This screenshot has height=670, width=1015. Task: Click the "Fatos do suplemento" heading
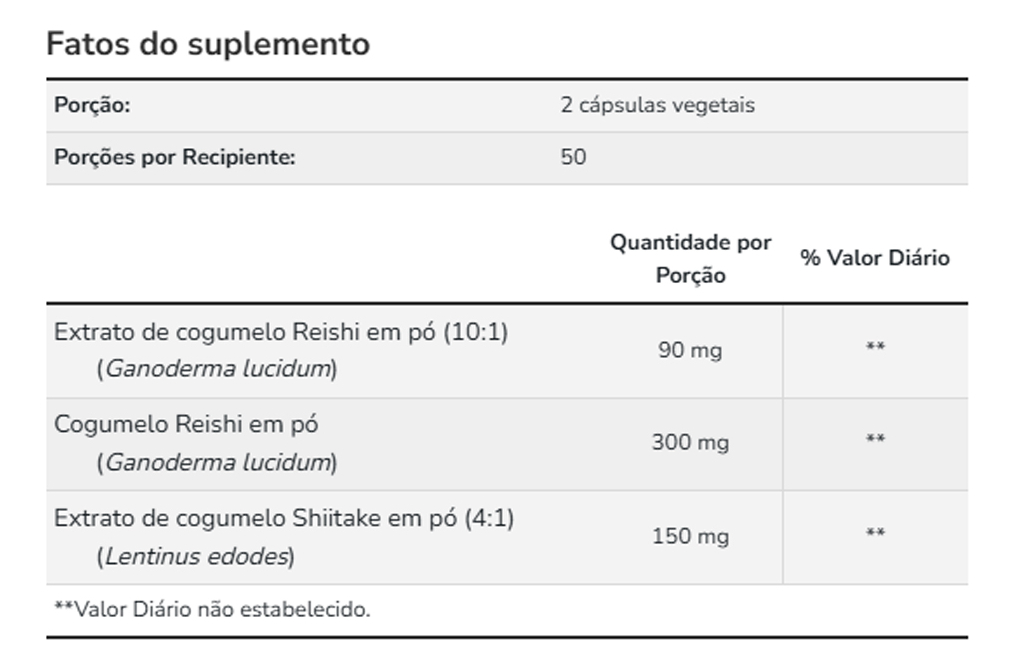pyautogui.click(x=208, y=44)
